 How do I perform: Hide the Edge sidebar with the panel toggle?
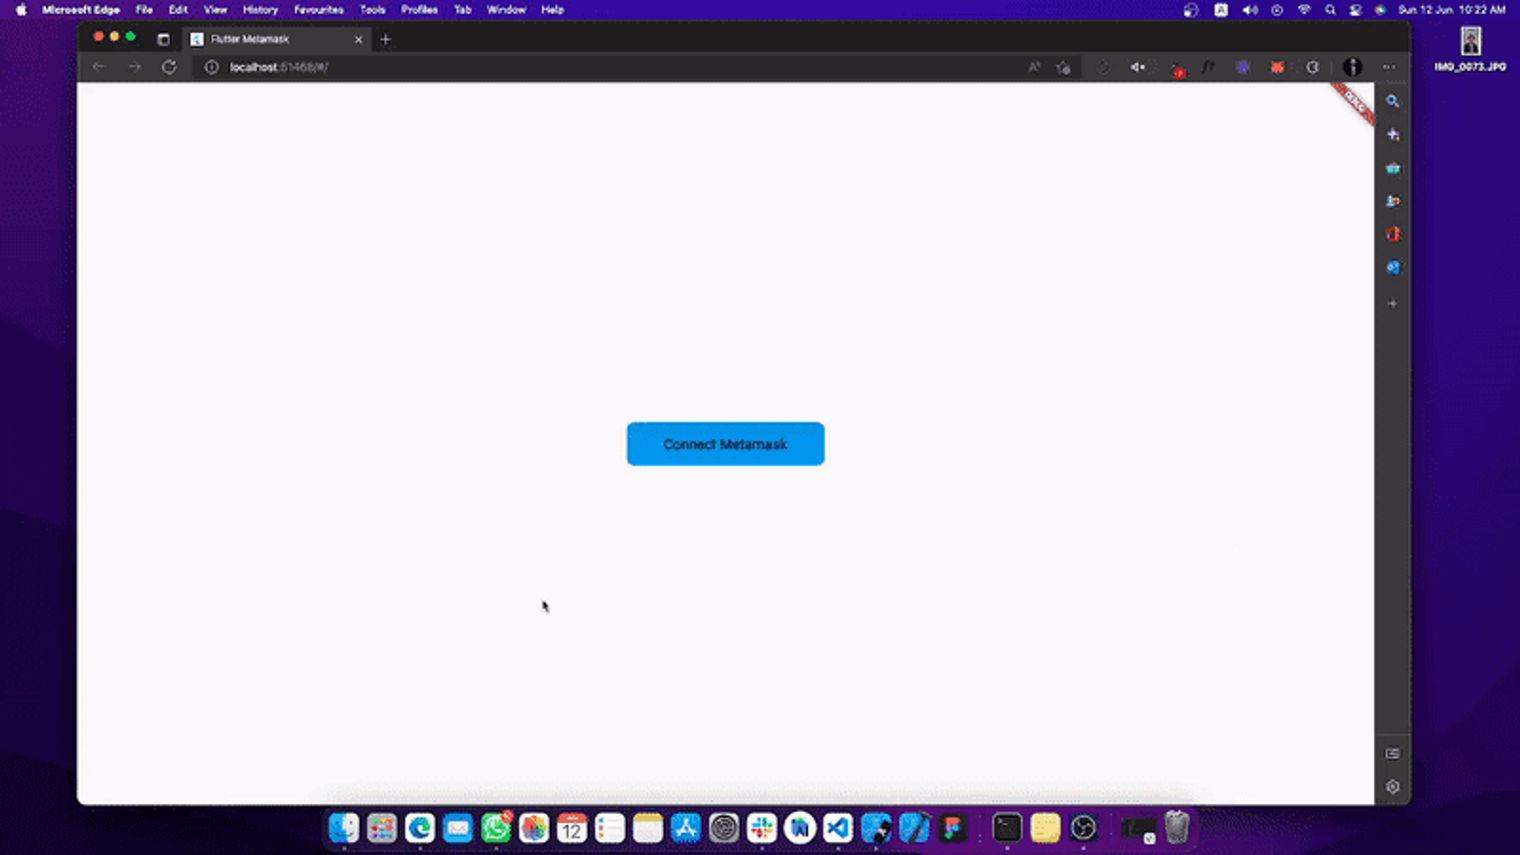[1392, 754]
